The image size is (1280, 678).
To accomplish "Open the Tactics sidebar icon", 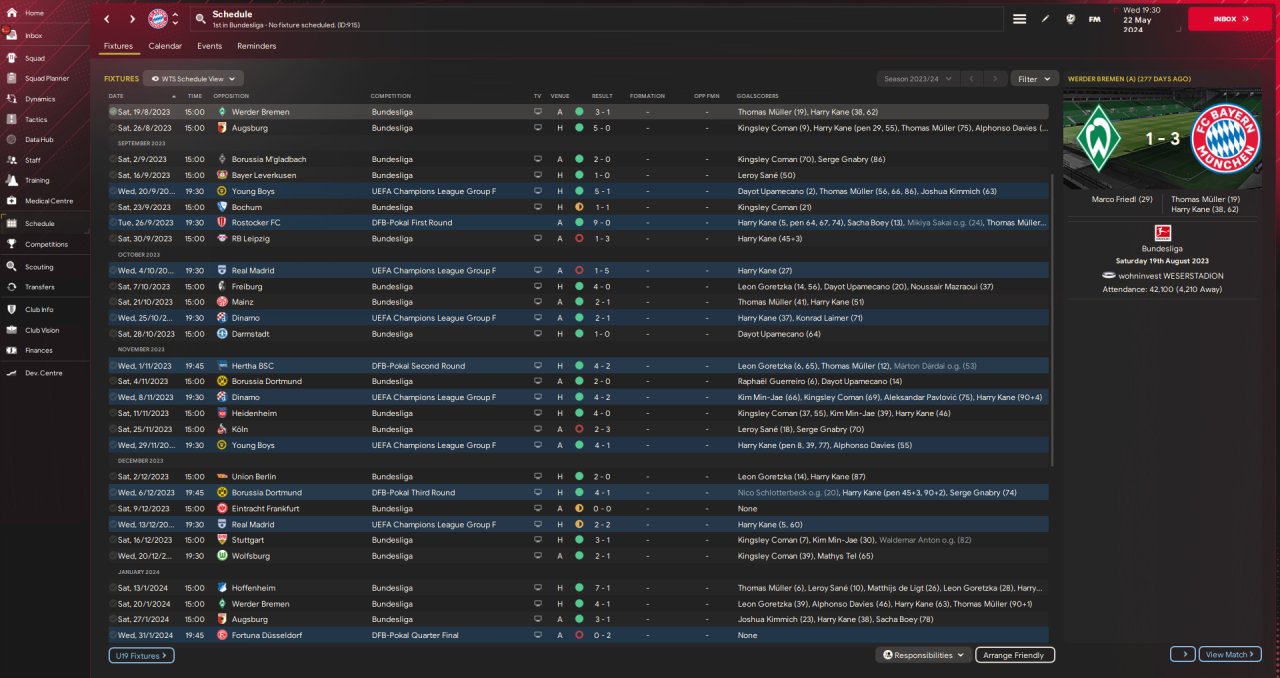I will pos(11,119).
